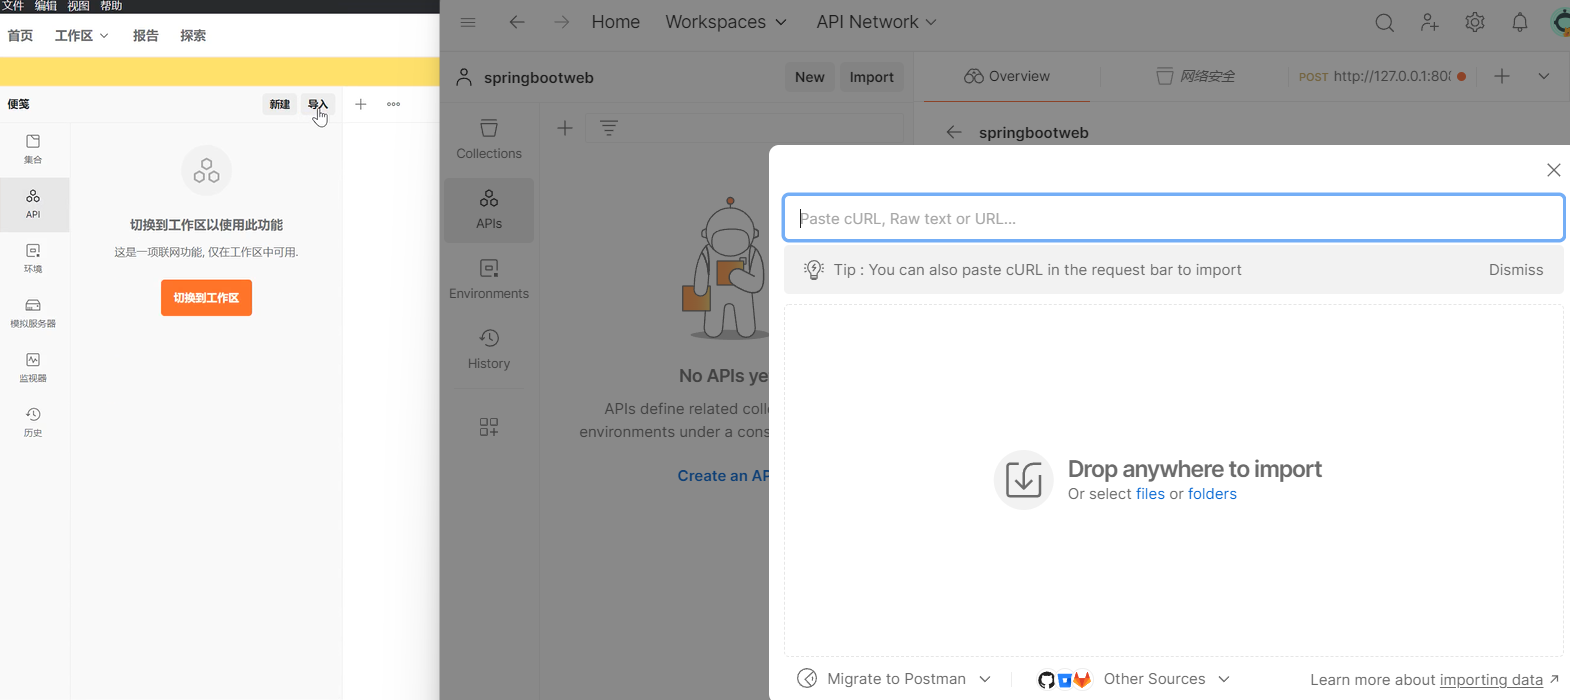Open the 帮助 menu in the left window
The width and height of the screenshot is (1570, 700).
coord(111,6)
